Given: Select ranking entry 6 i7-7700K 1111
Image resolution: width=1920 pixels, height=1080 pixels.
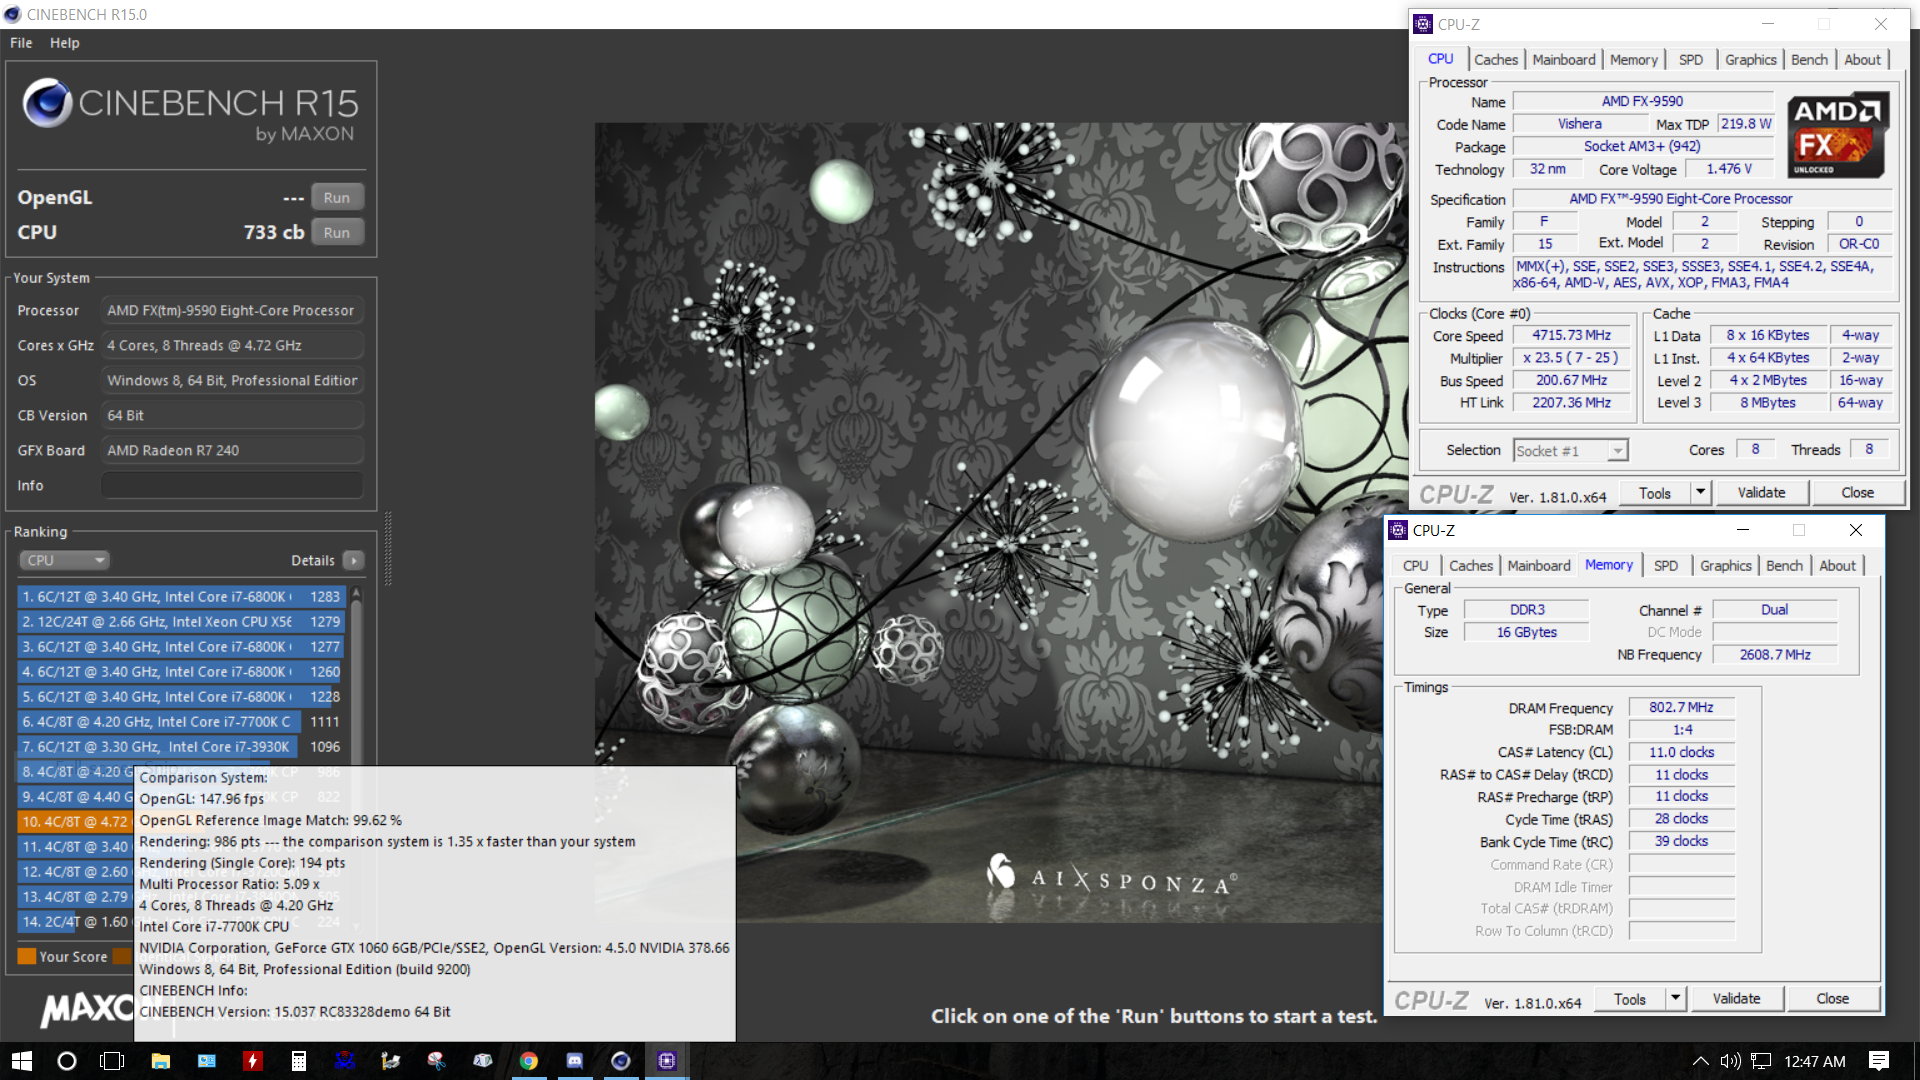Looking at the screenshot, I should pyautogui.click(x=181, y=721).
